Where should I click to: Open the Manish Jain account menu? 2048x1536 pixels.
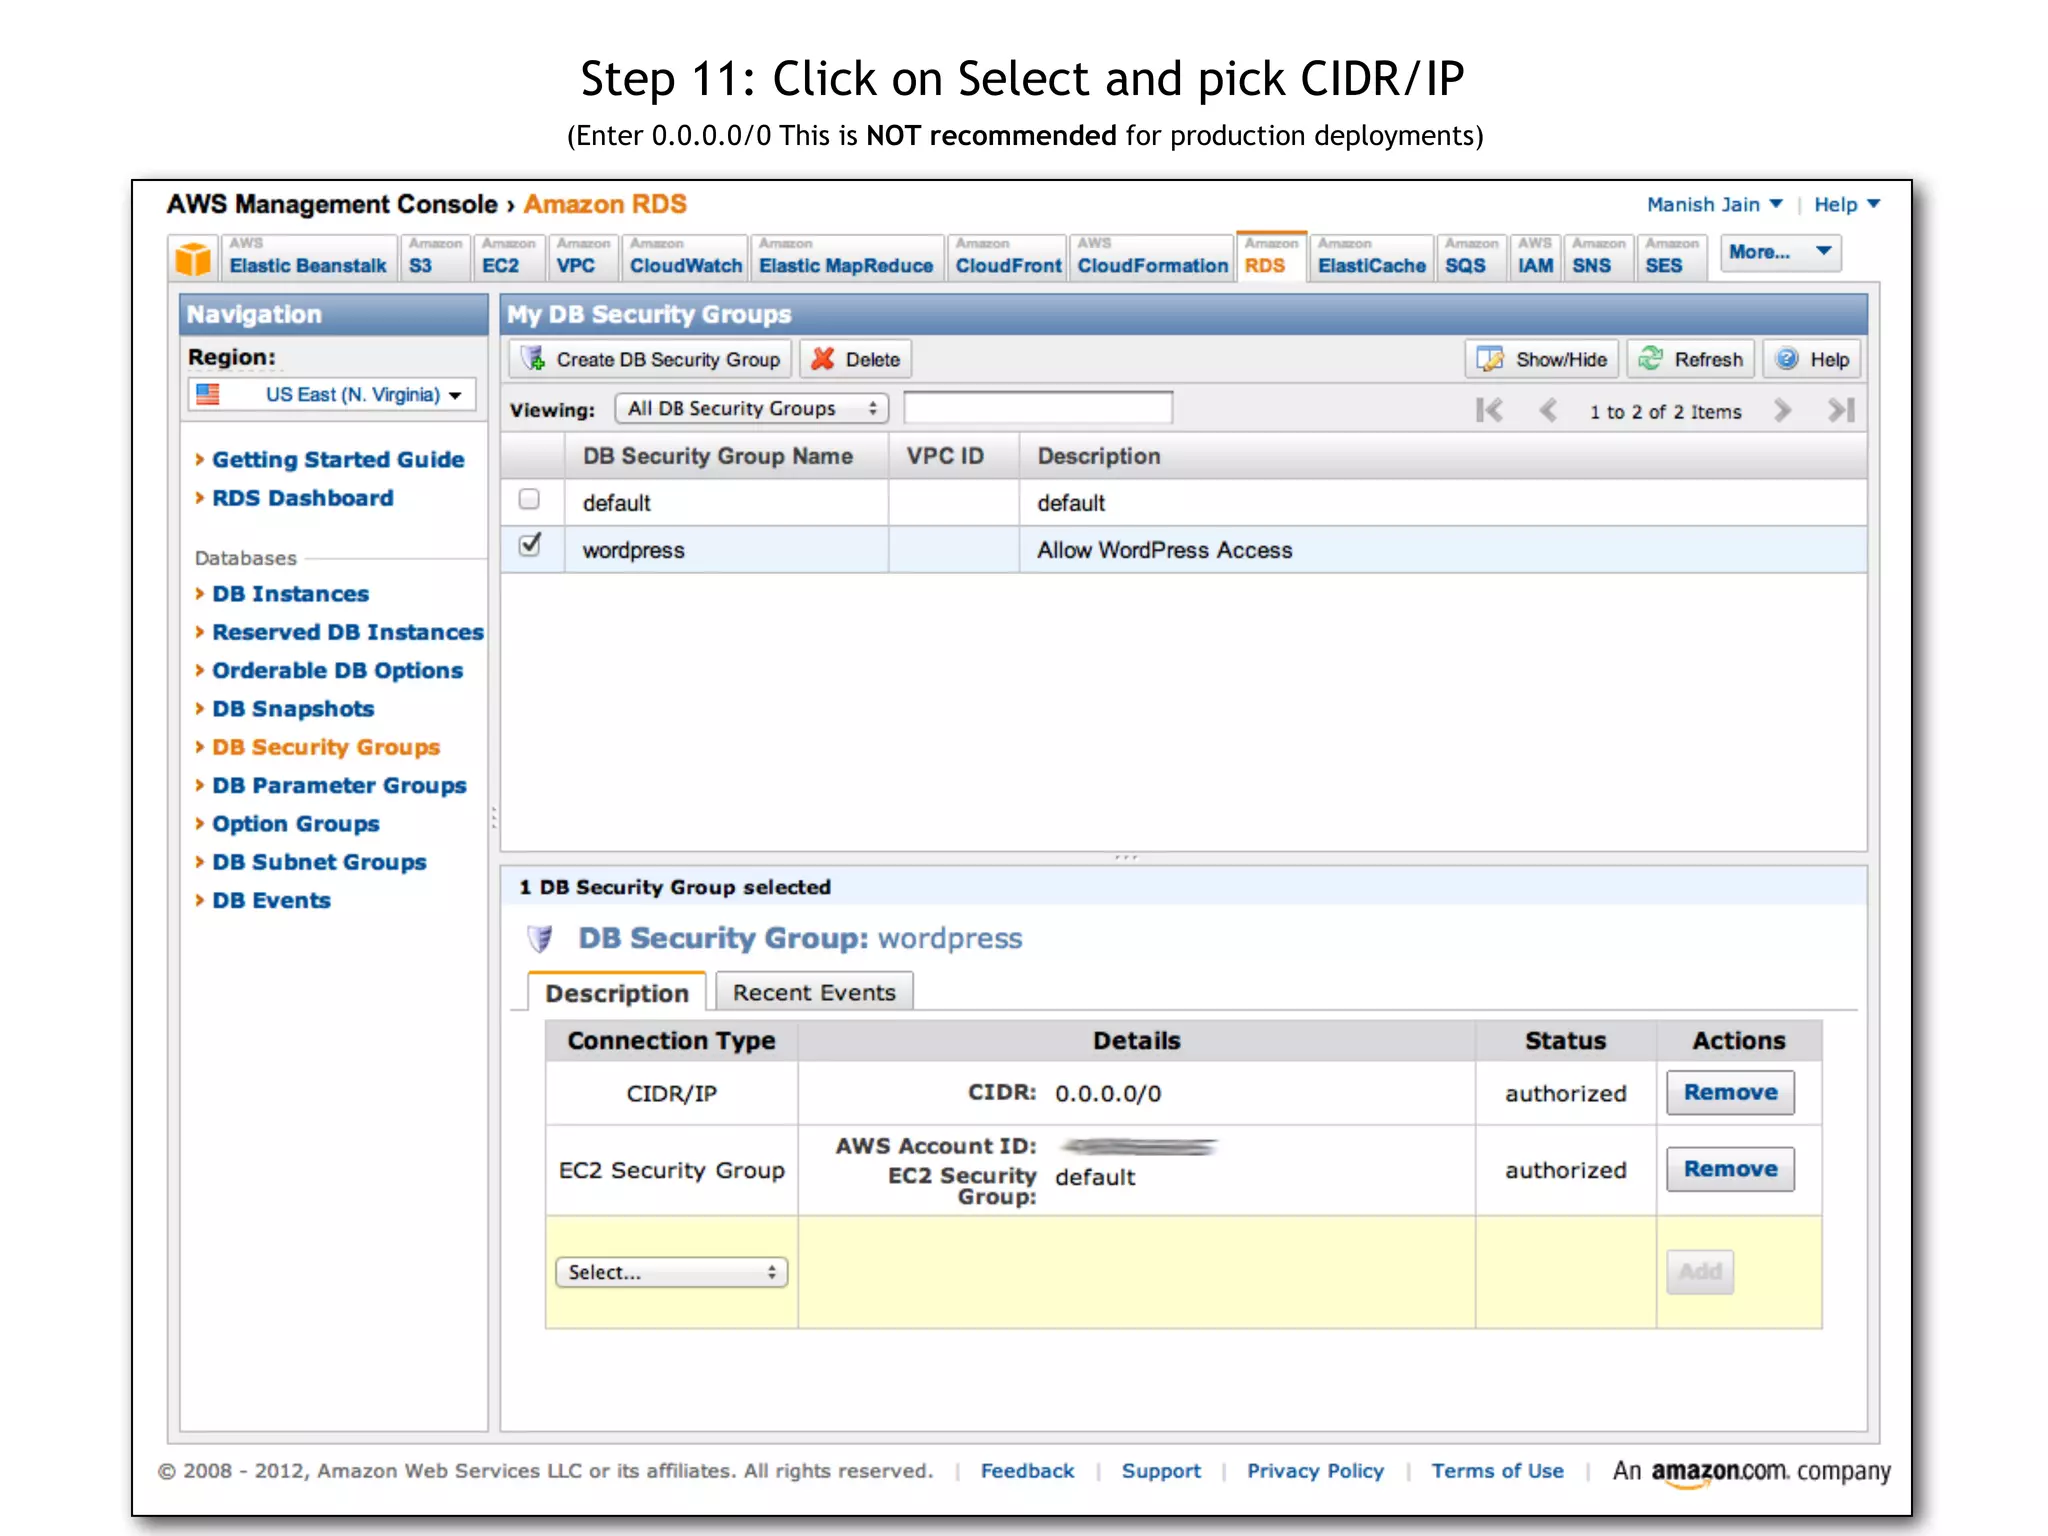[1714, 204]
